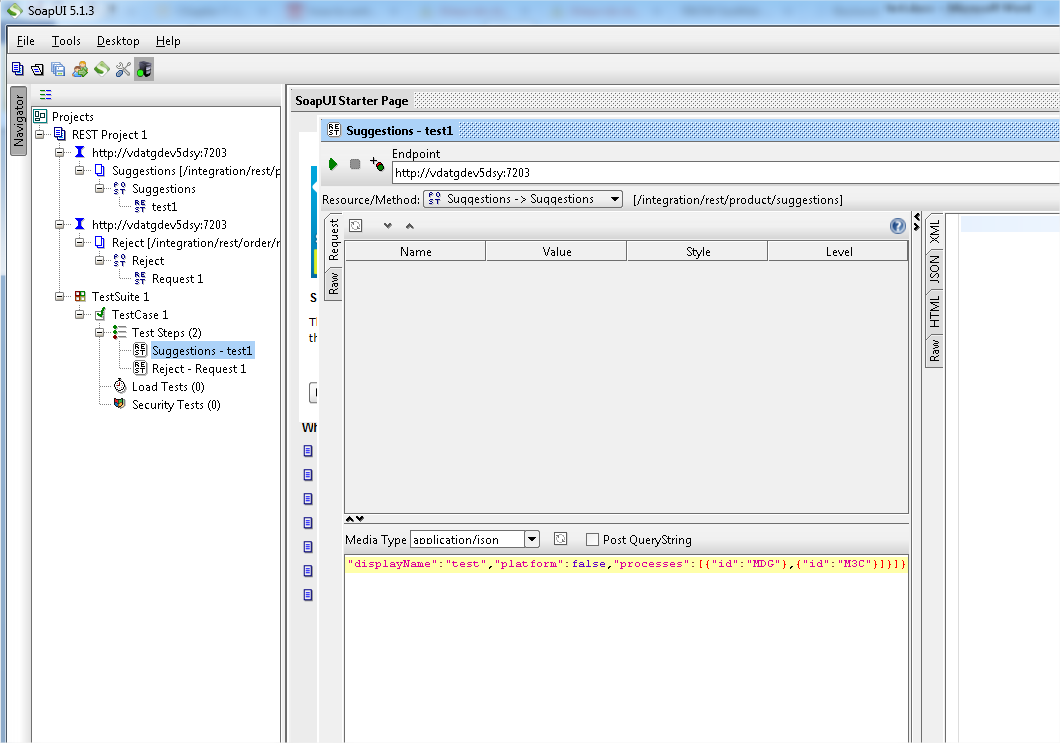The image size is (1060, 743).
Task: Switch to the vertical Request tab
Action: [x=333, y=240]
